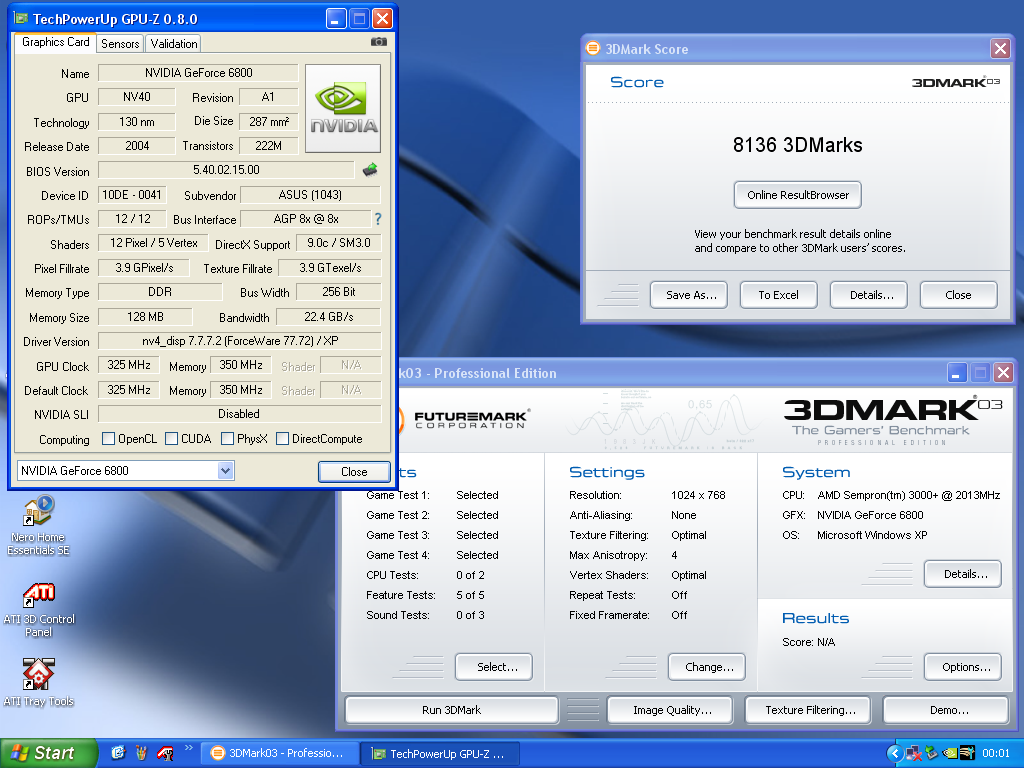Click the Run 3DMark button

pyautogui.click(x=451, y=710)
